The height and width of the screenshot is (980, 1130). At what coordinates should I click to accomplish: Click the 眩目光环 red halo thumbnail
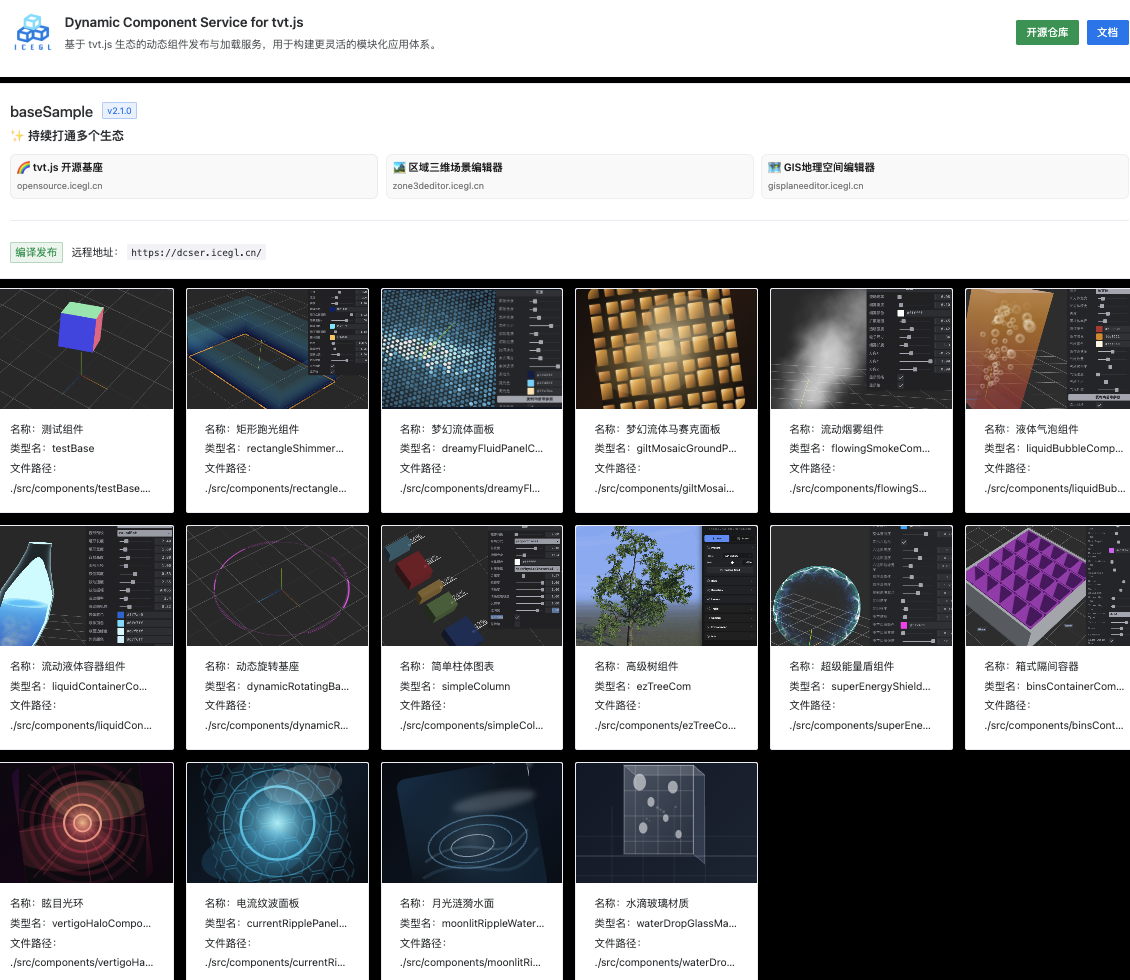point(87,823)
